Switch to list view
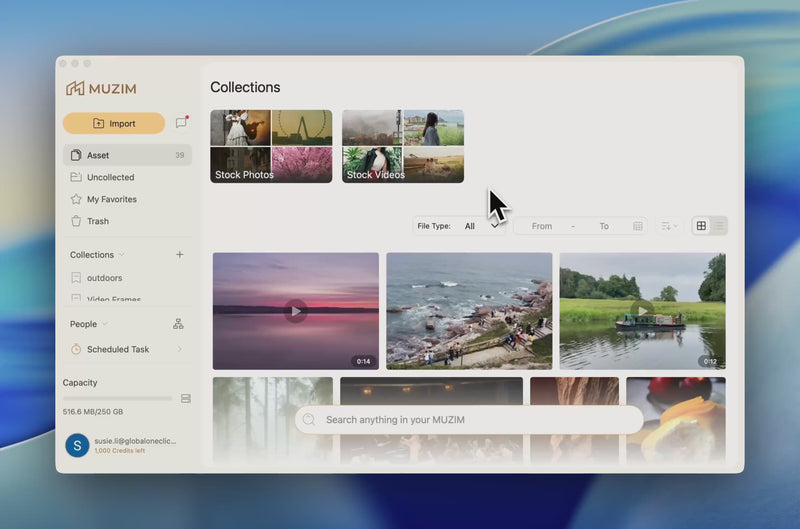800x529 pixels. click(719, 225)
